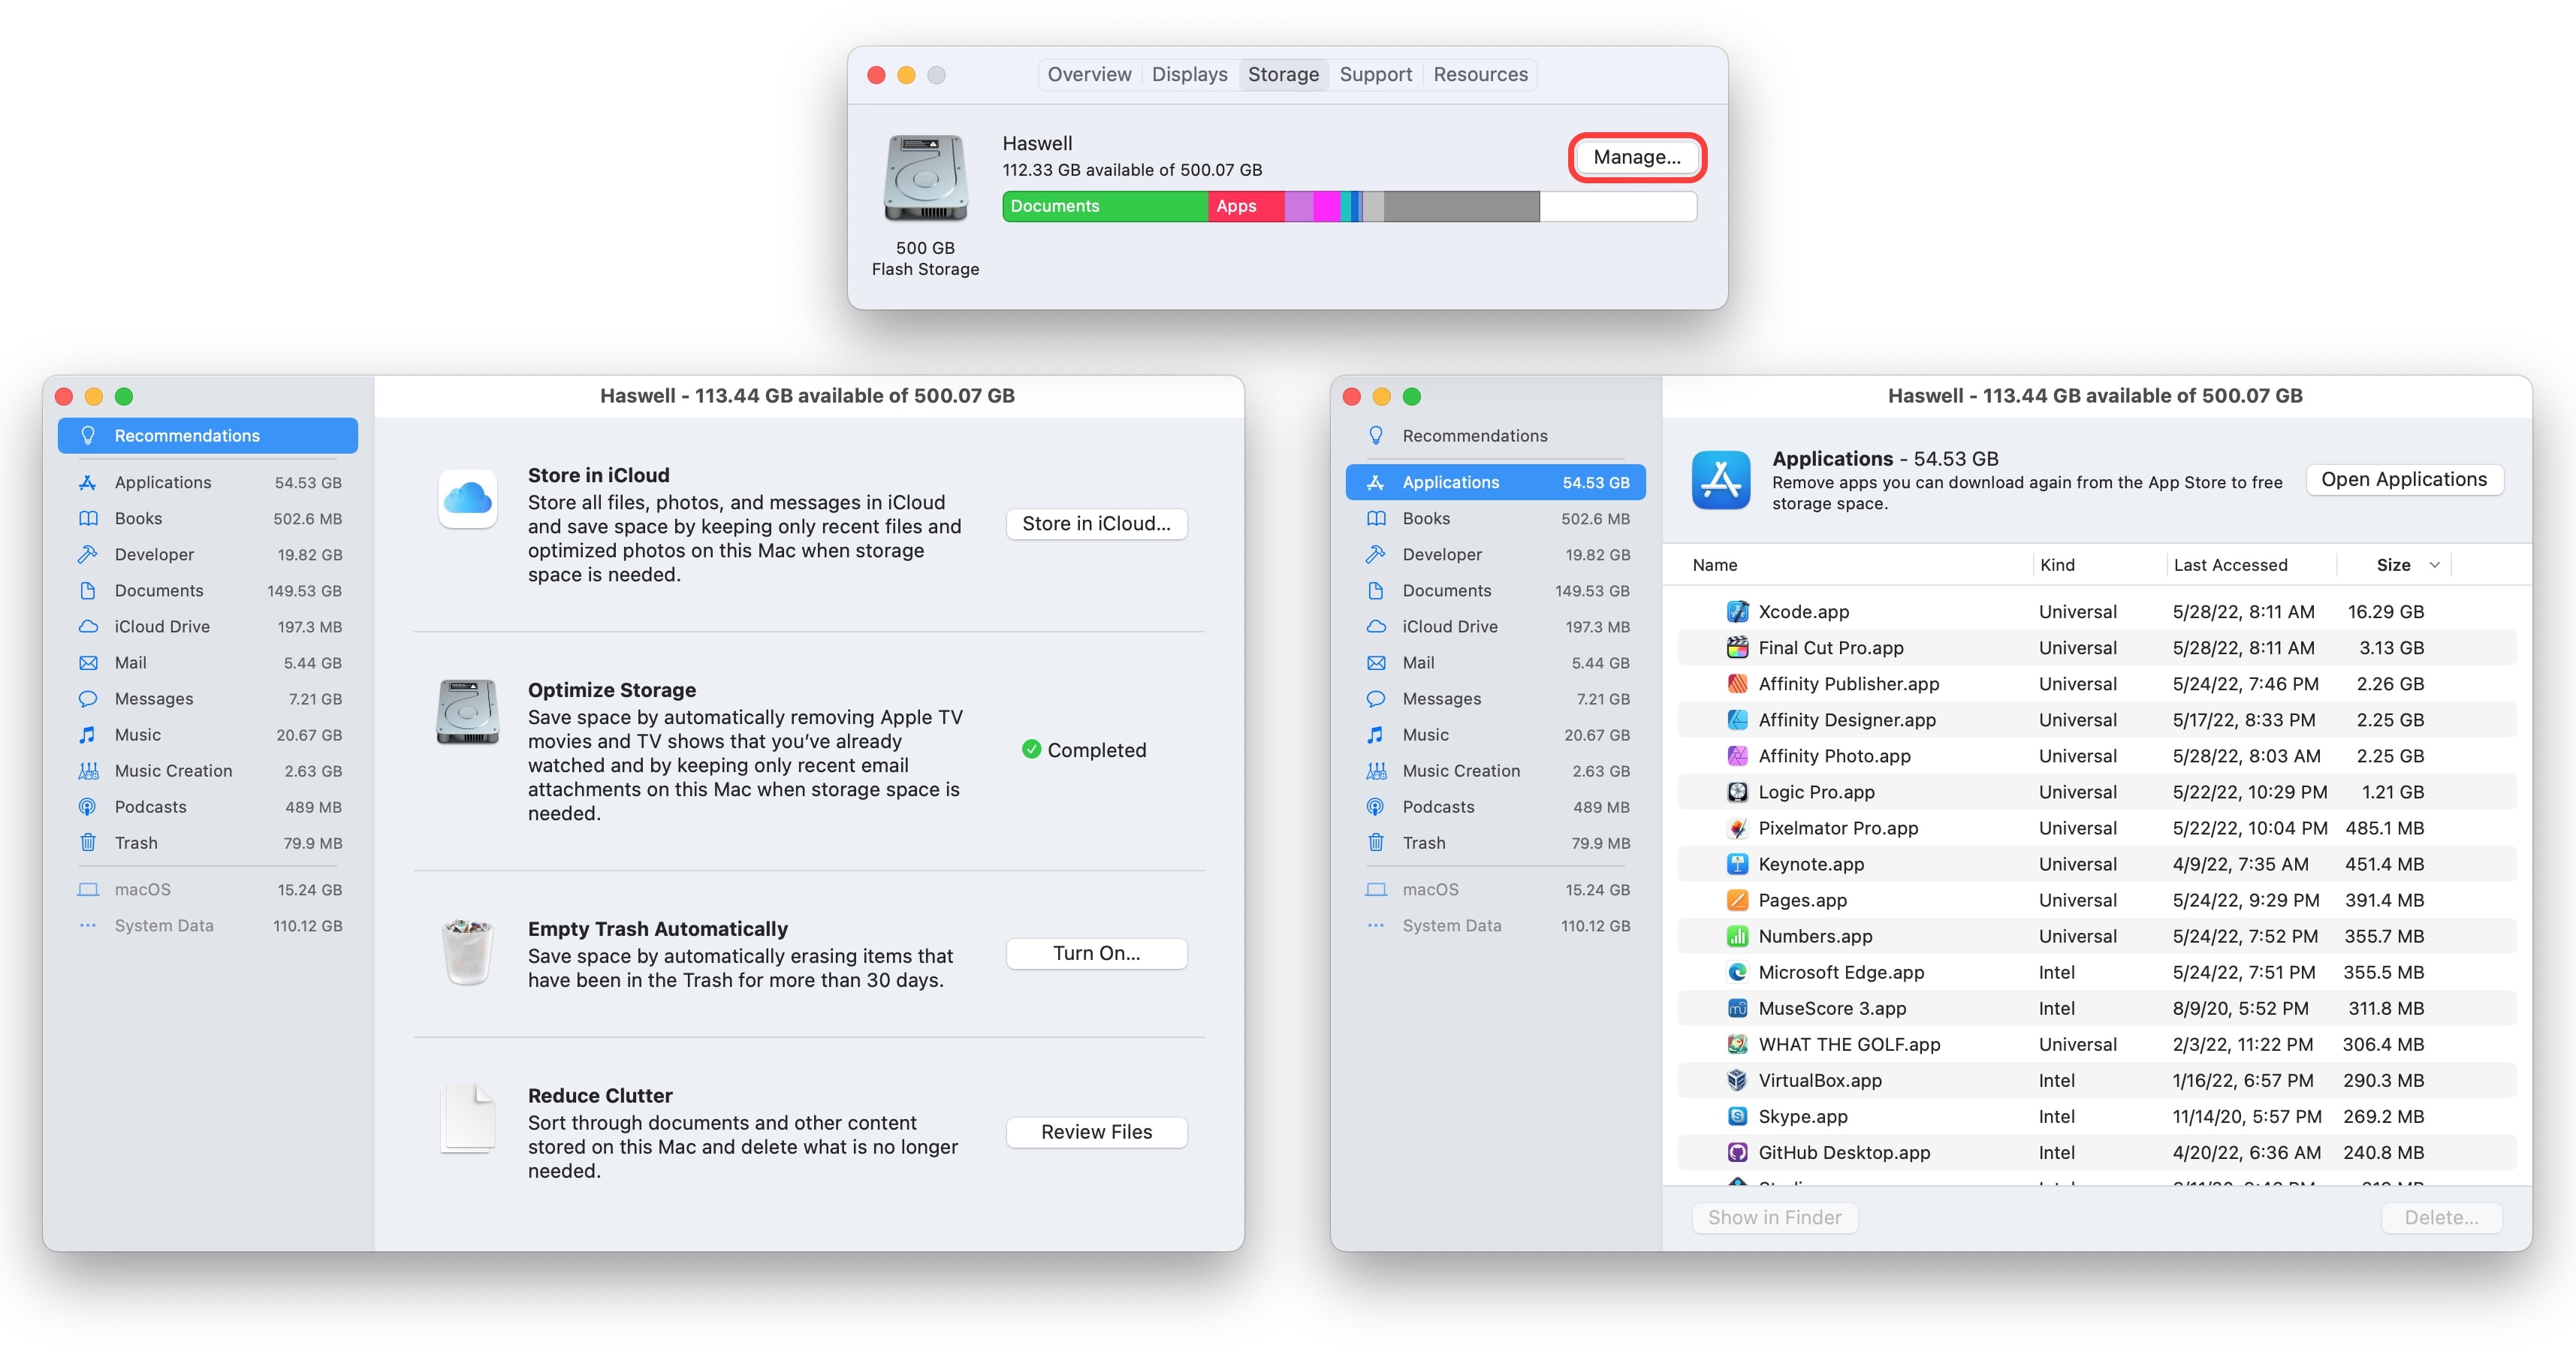Switch to the Overview tab
This screenshot has width=2576, height=1352.
tap(1089, 73)
